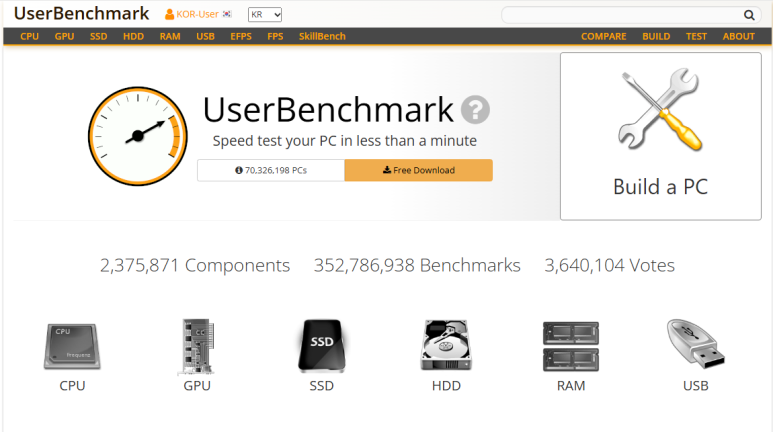The width and height of the screenshot is (773, 432).
Task: Open the KR country dropdown
Action: click(265, 15)
